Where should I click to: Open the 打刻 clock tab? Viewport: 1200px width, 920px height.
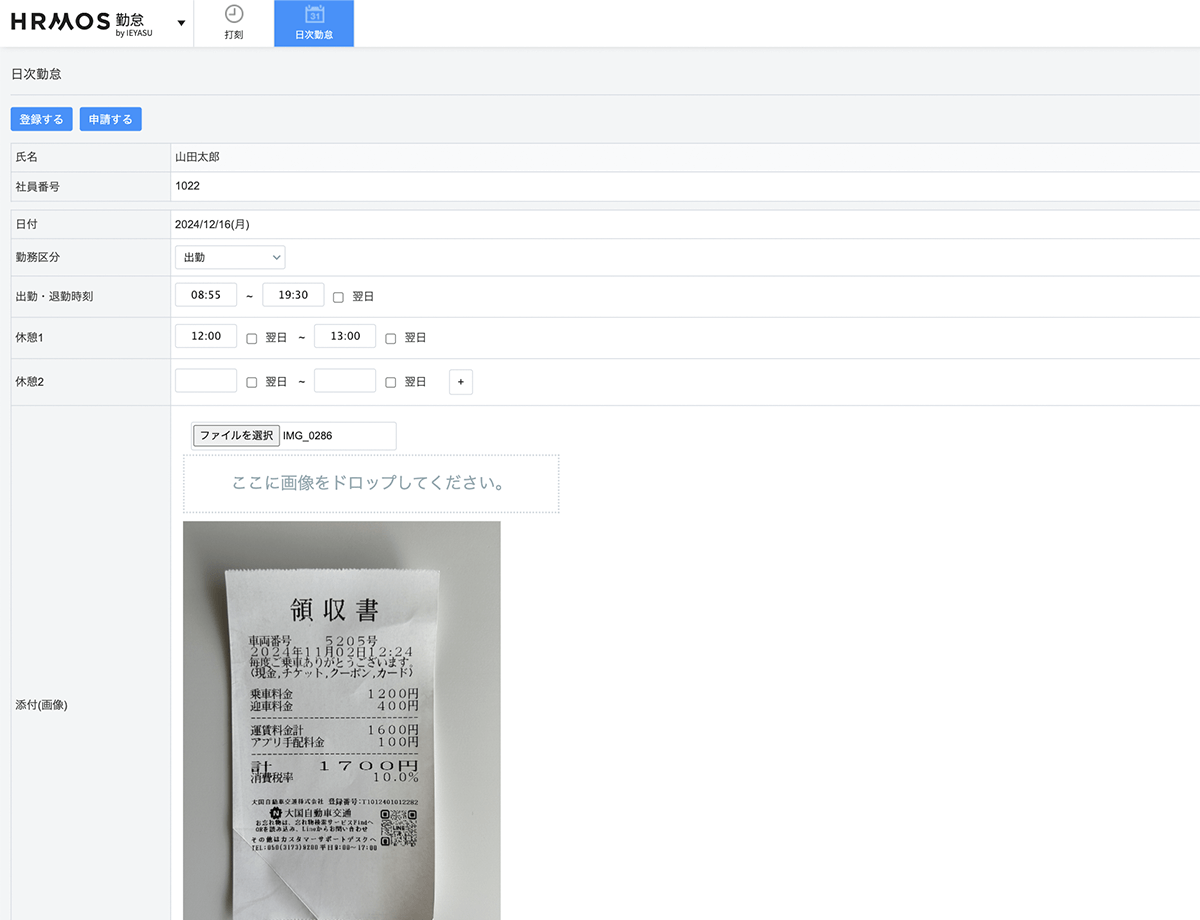pyautogui.click(x=233, y=23)
